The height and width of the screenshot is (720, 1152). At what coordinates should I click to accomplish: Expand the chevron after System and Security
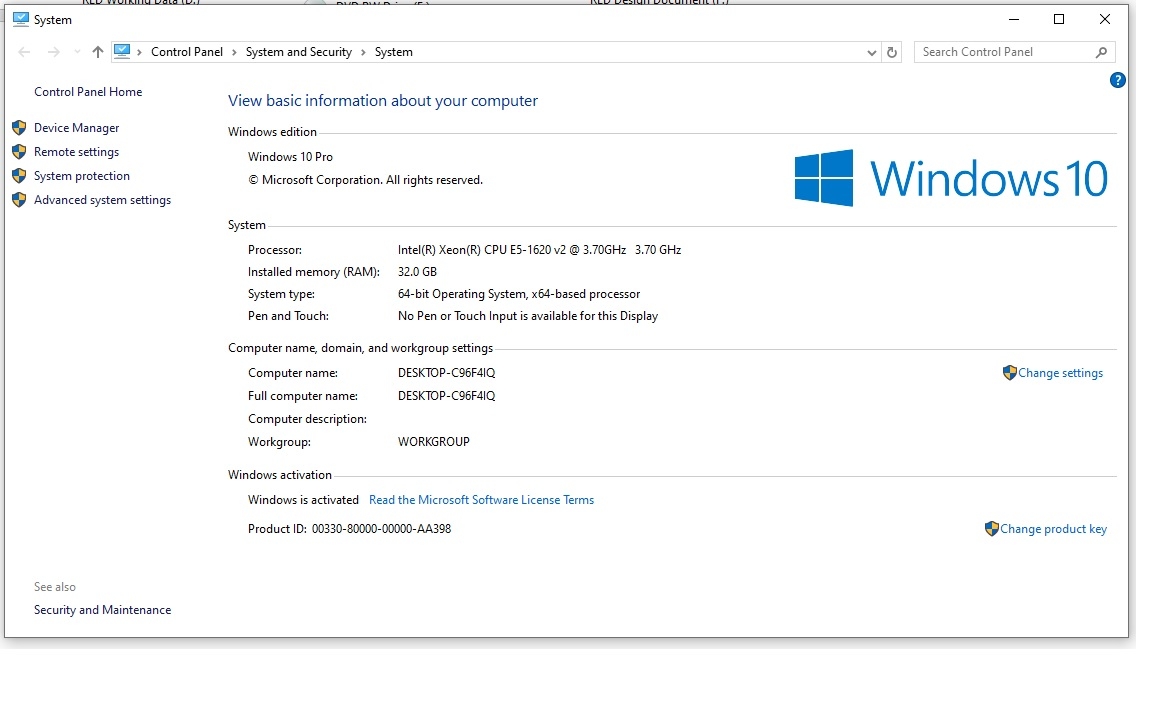363,52
